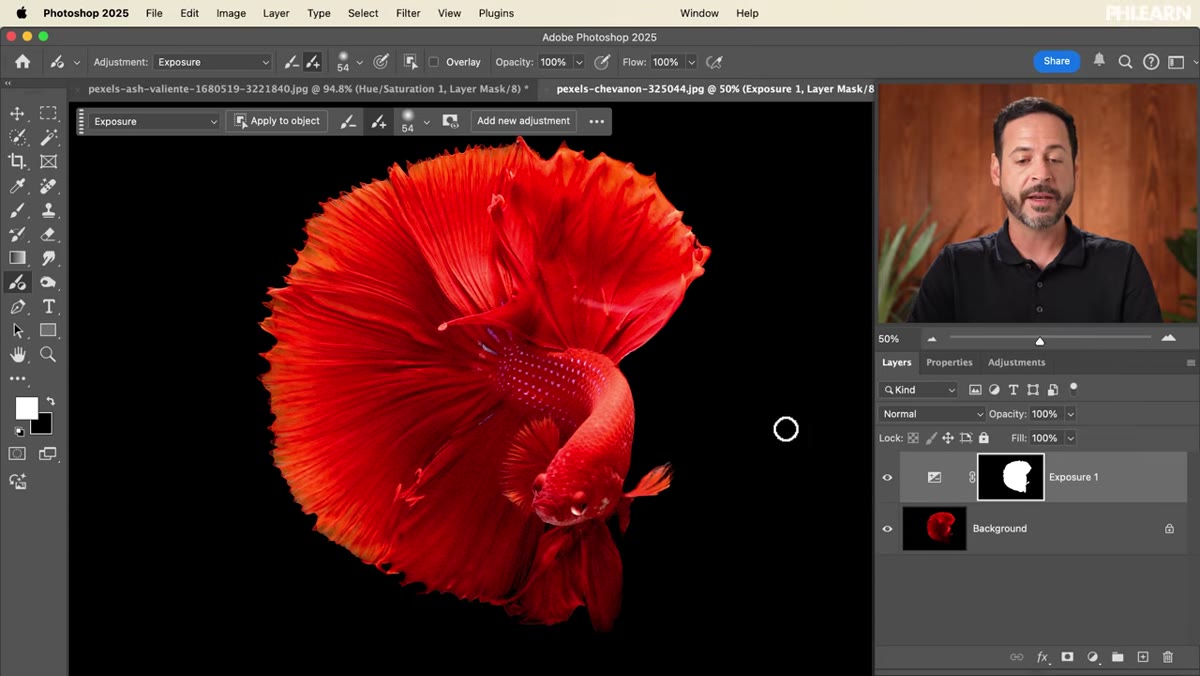Viewport: 1200px width, 676px height.
Task: Select the Quick Selection tool
Action: 17,137
